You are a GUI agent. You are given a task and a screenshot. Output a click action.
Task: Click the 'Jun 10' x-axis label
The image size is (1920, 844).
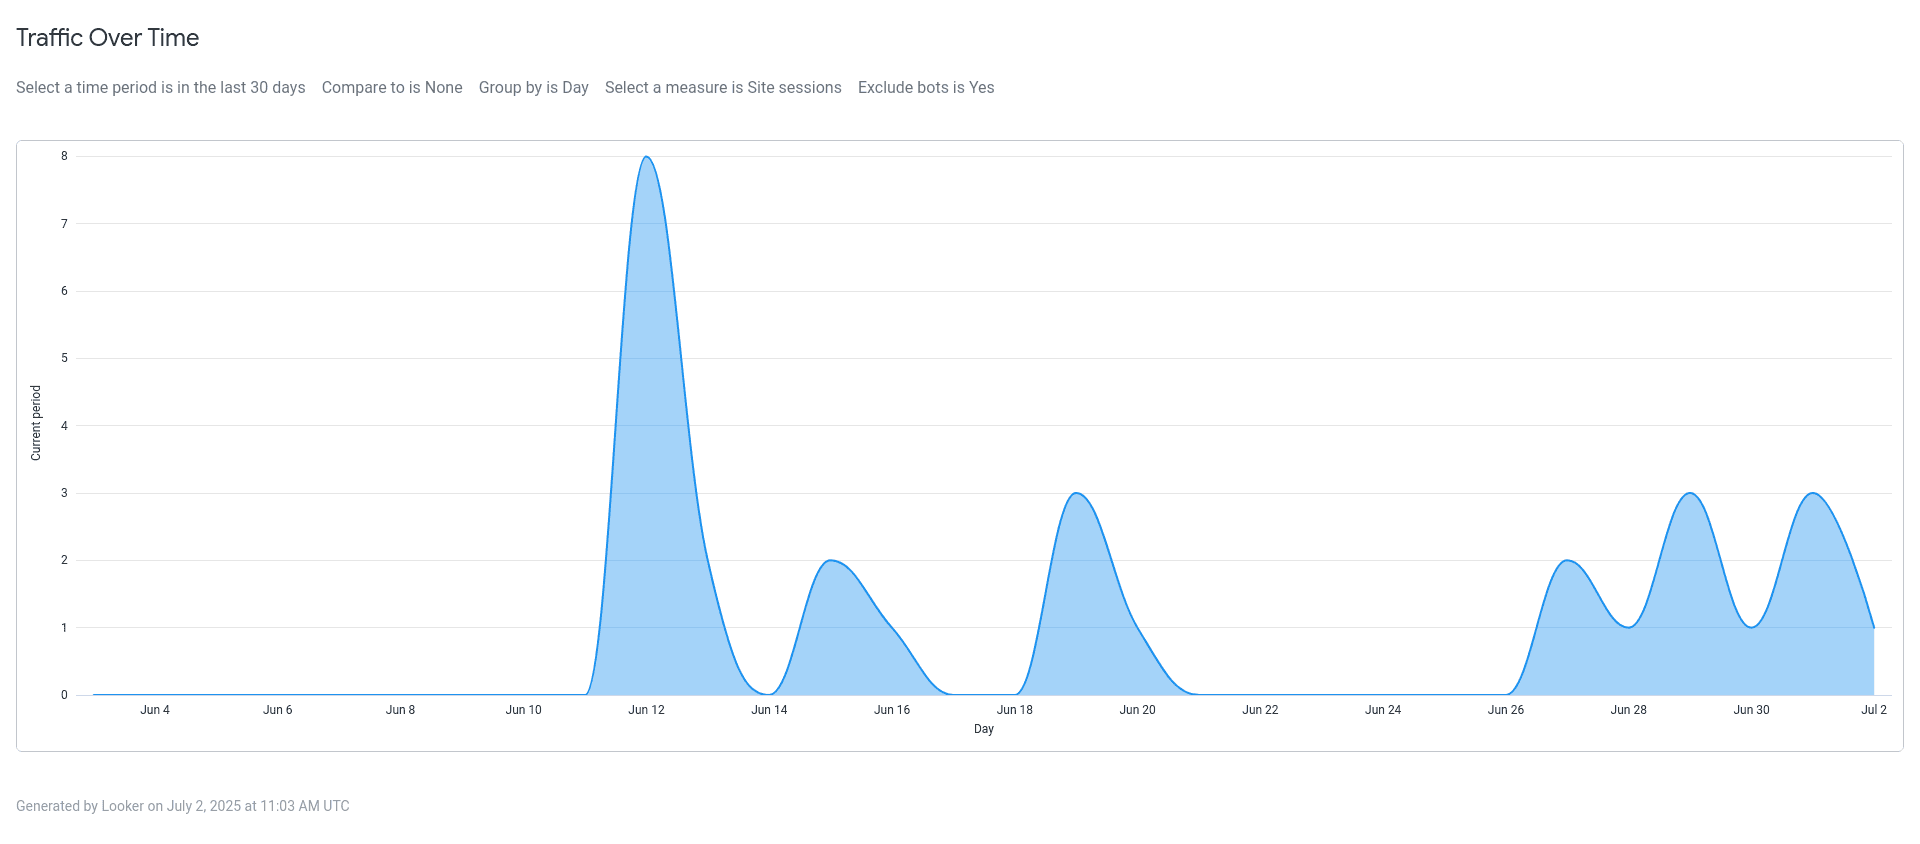tap(523, 710)
